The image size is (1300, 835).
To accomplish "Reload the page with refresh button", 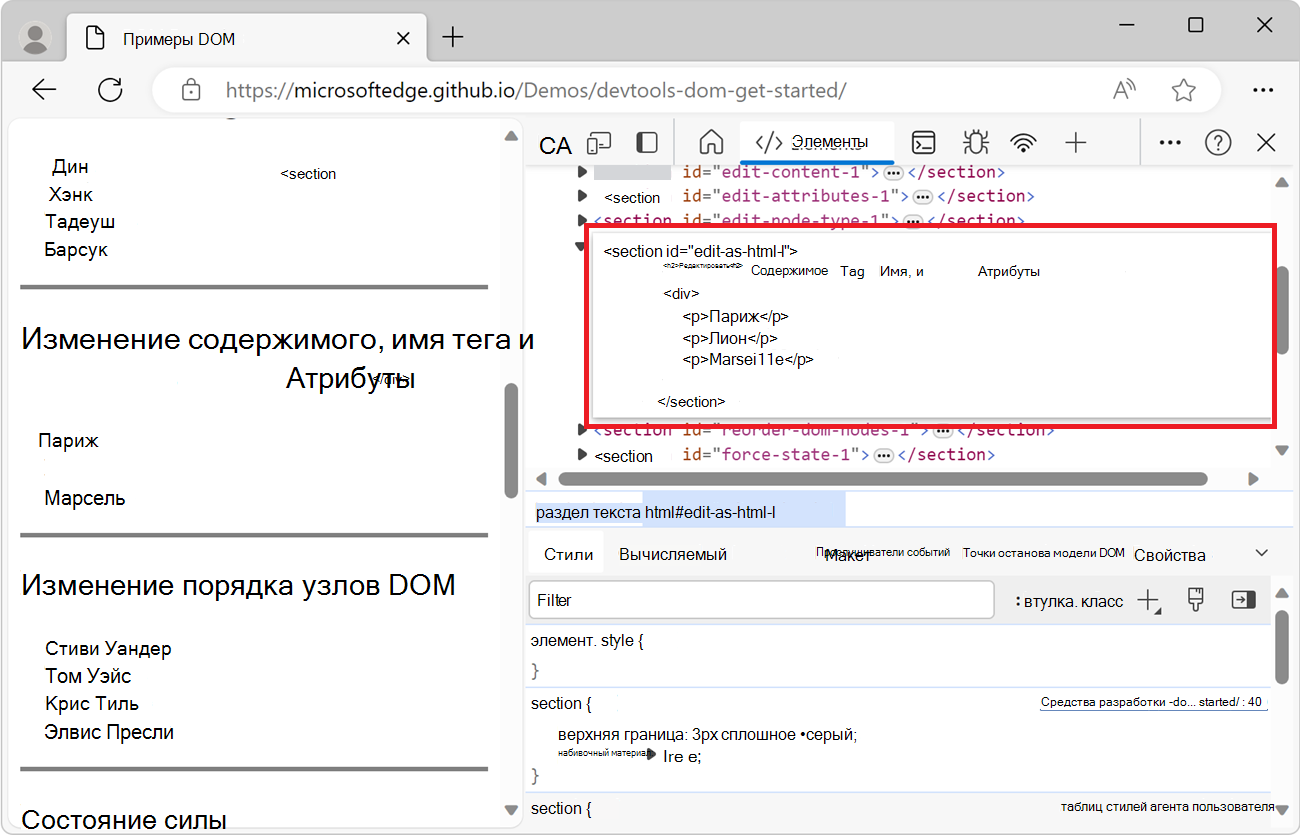I will click(x=110, y=89).
